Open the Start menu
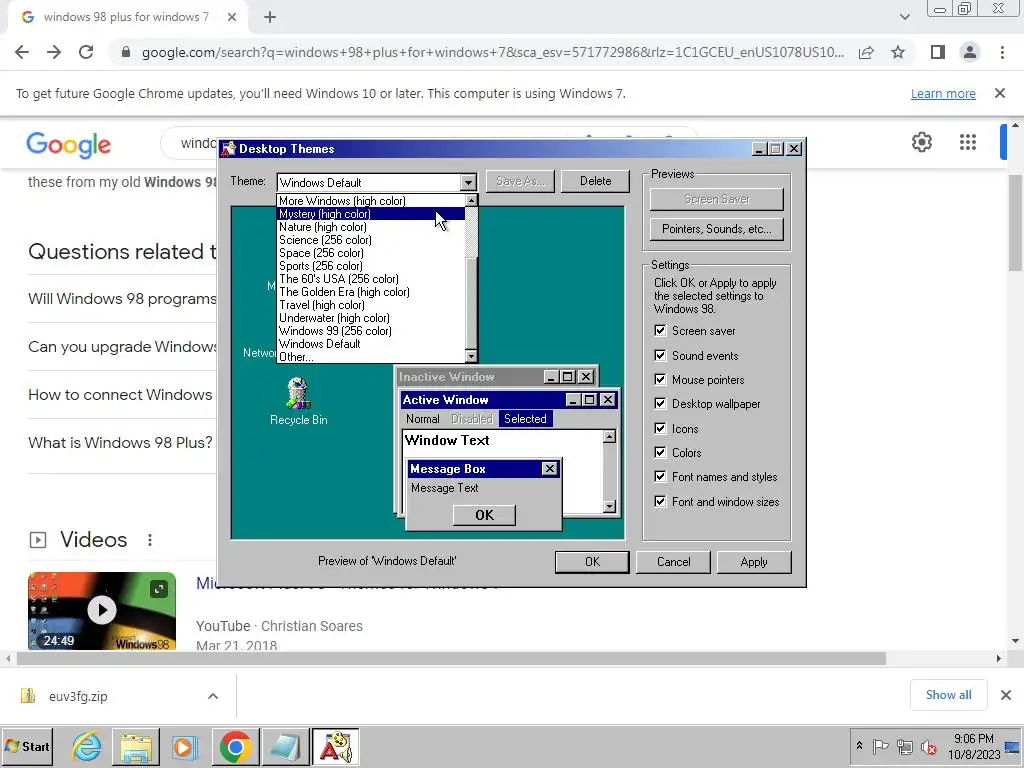The image size is (1024, 768). [27, 746]
